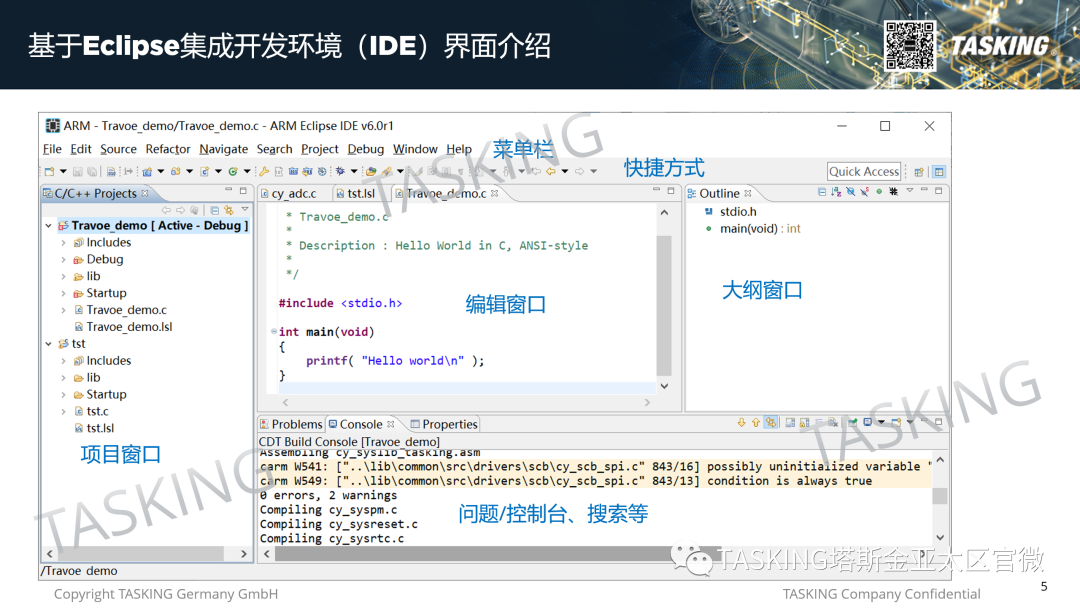Click the Display Selected Console icon
The width and height of the screenshot is (1080, 608).
point(868,423)
